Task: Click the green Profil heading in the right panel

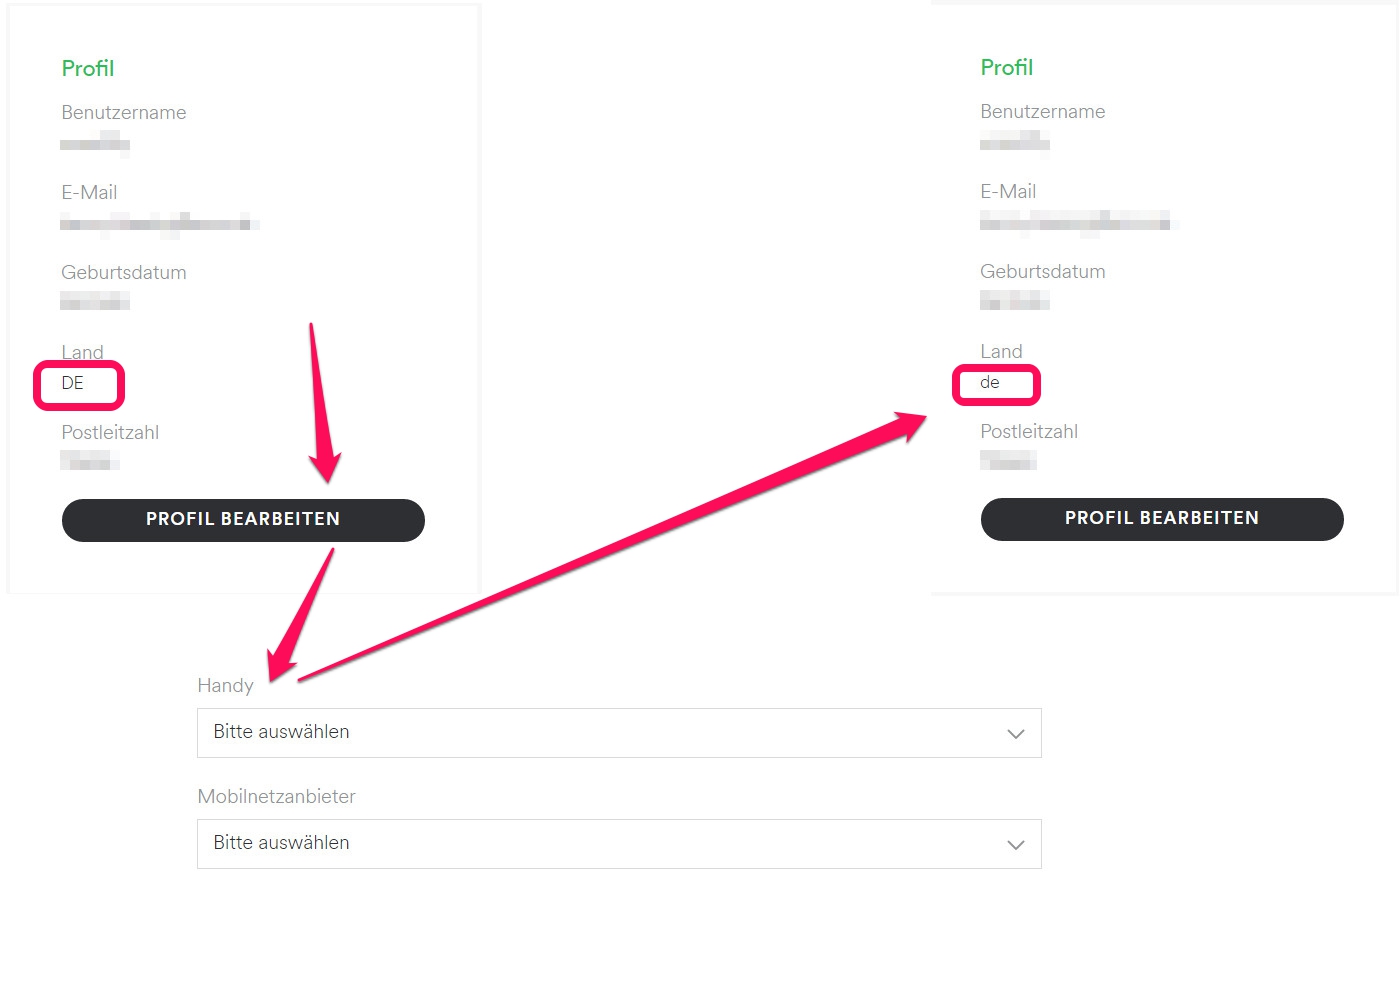Action: coord(1007,68)
